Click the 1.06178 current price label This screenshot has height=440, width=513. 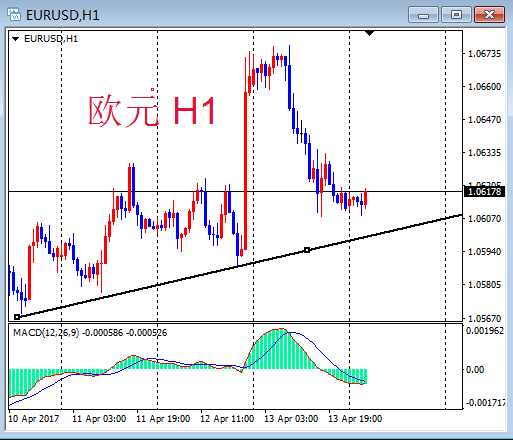coord(484,192)
